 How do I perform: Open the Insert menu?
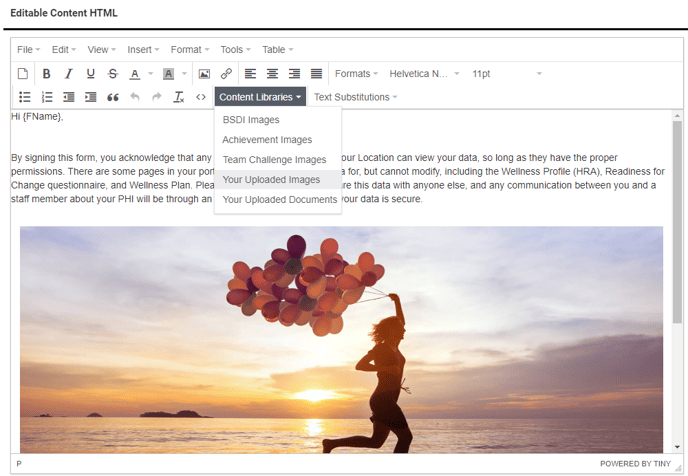144,49
